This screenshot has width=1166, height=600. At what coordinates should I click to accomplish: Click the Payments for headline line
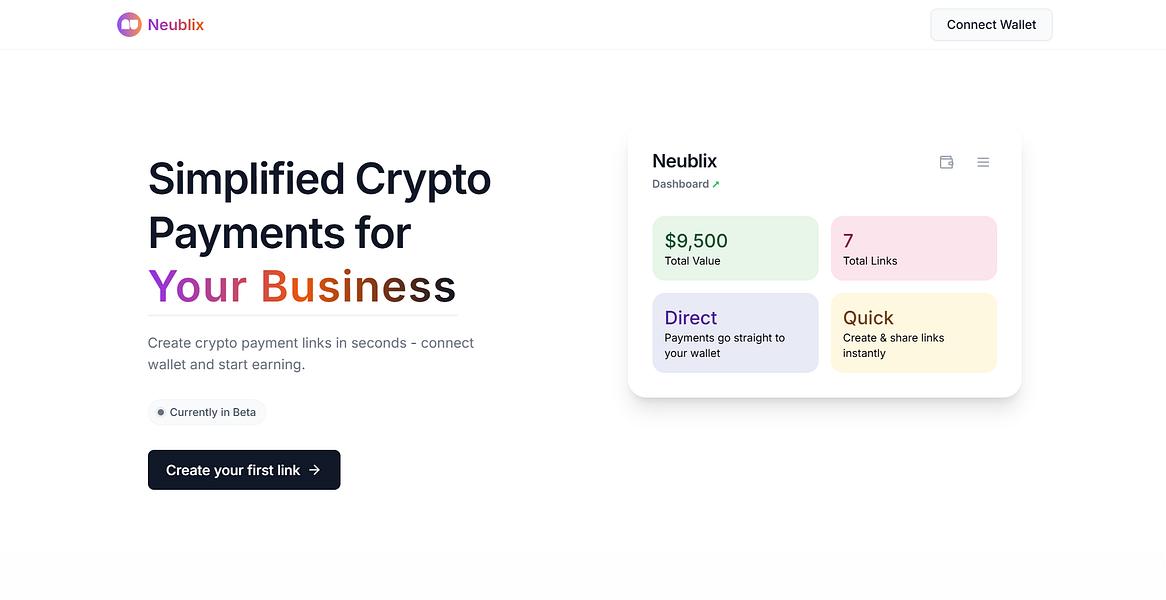coord(280,233)
